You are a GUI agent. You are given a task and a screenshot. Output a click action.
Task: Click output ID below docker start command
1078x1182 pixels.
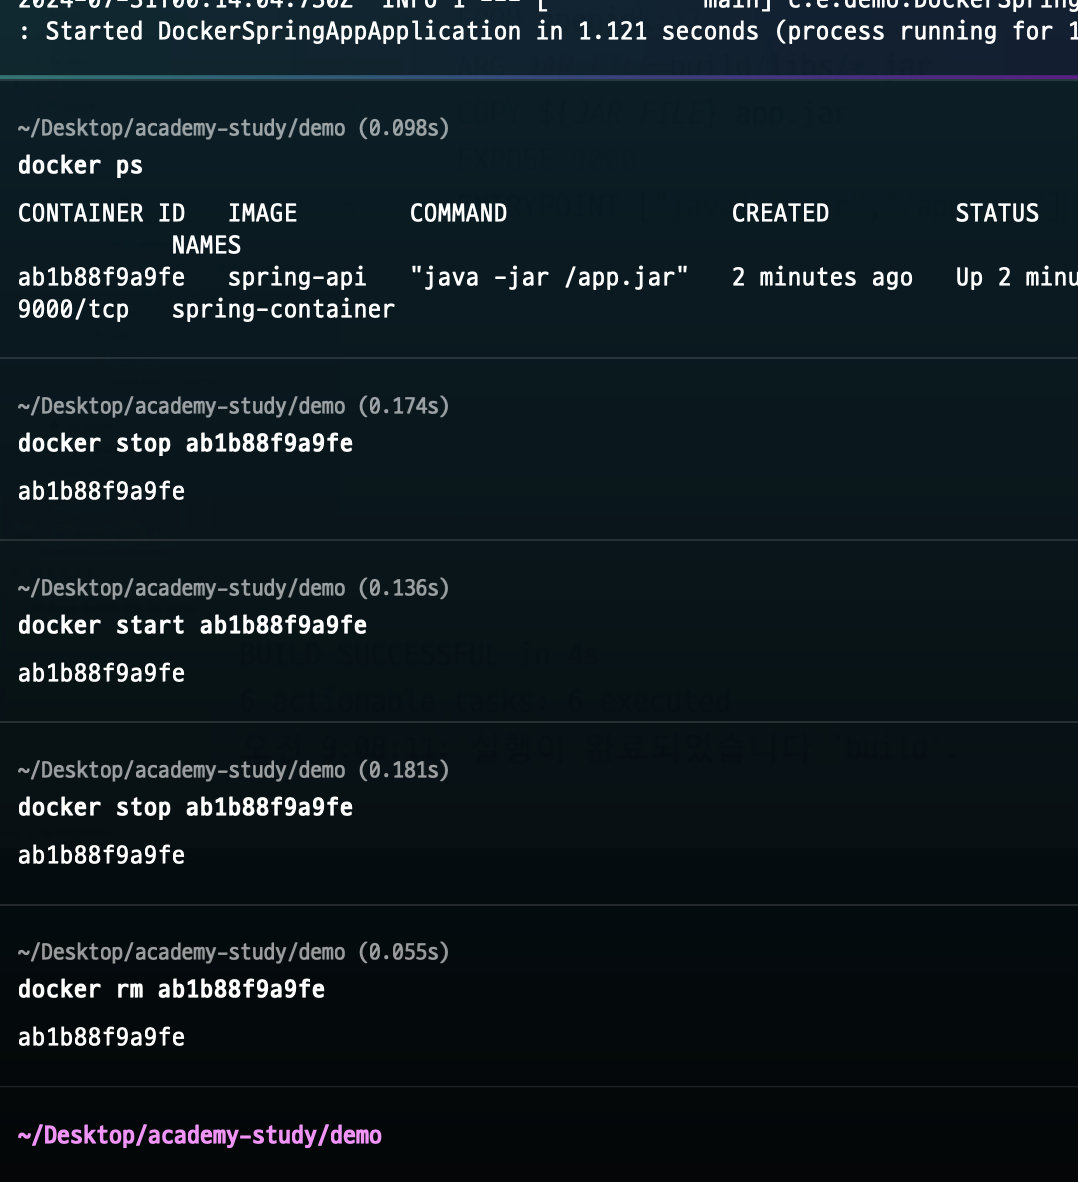point(101,673)
